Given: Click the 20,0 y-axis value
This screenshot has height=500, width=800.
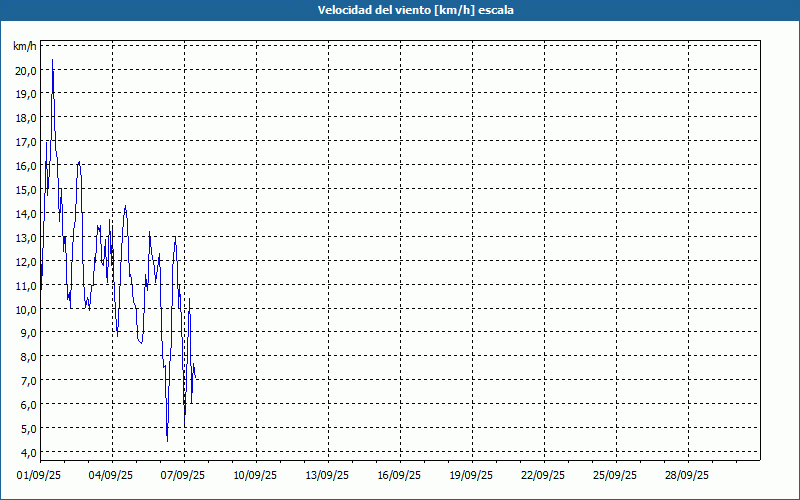Looking at the screenshot, I should coord(26,70).
